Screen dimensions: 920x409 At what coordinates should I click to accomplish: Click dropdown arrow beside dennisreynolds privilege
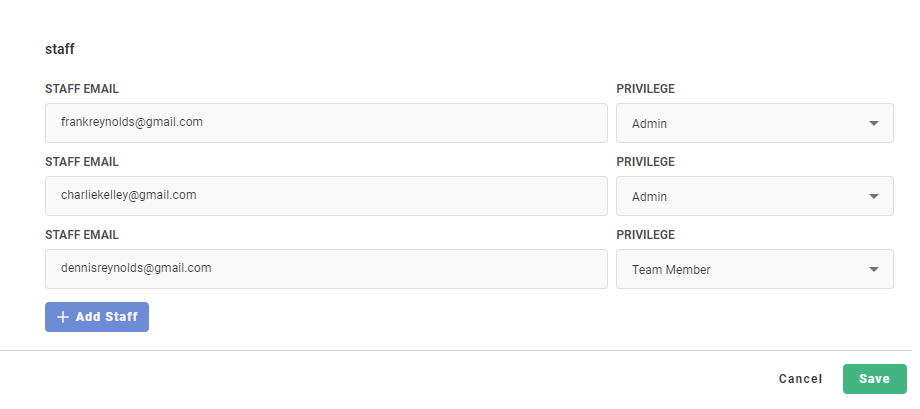873,270
